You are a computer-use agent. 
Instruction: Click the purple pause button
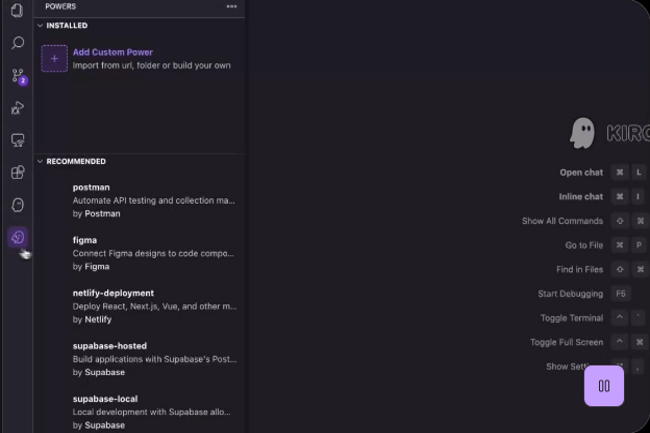pos(604,386)
